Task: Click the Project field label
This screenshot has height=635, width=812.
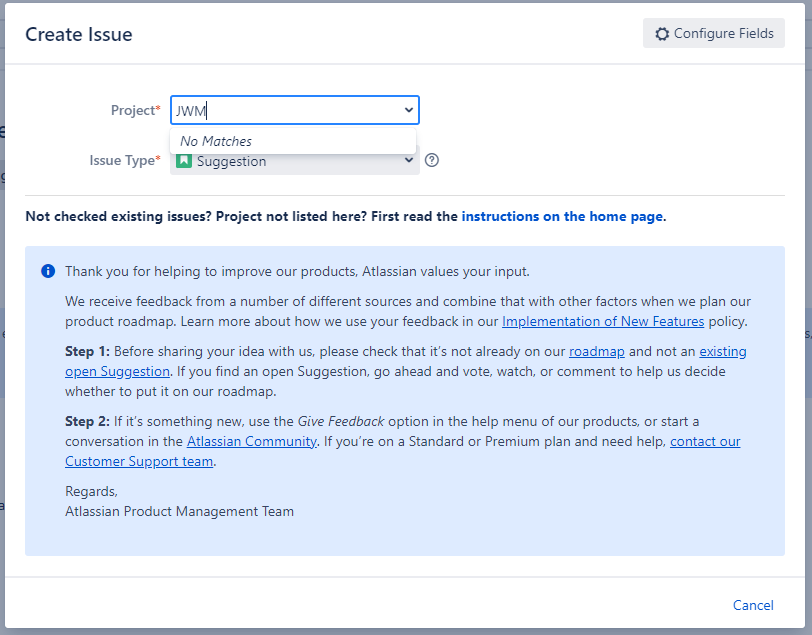Action: click(136, 110)
